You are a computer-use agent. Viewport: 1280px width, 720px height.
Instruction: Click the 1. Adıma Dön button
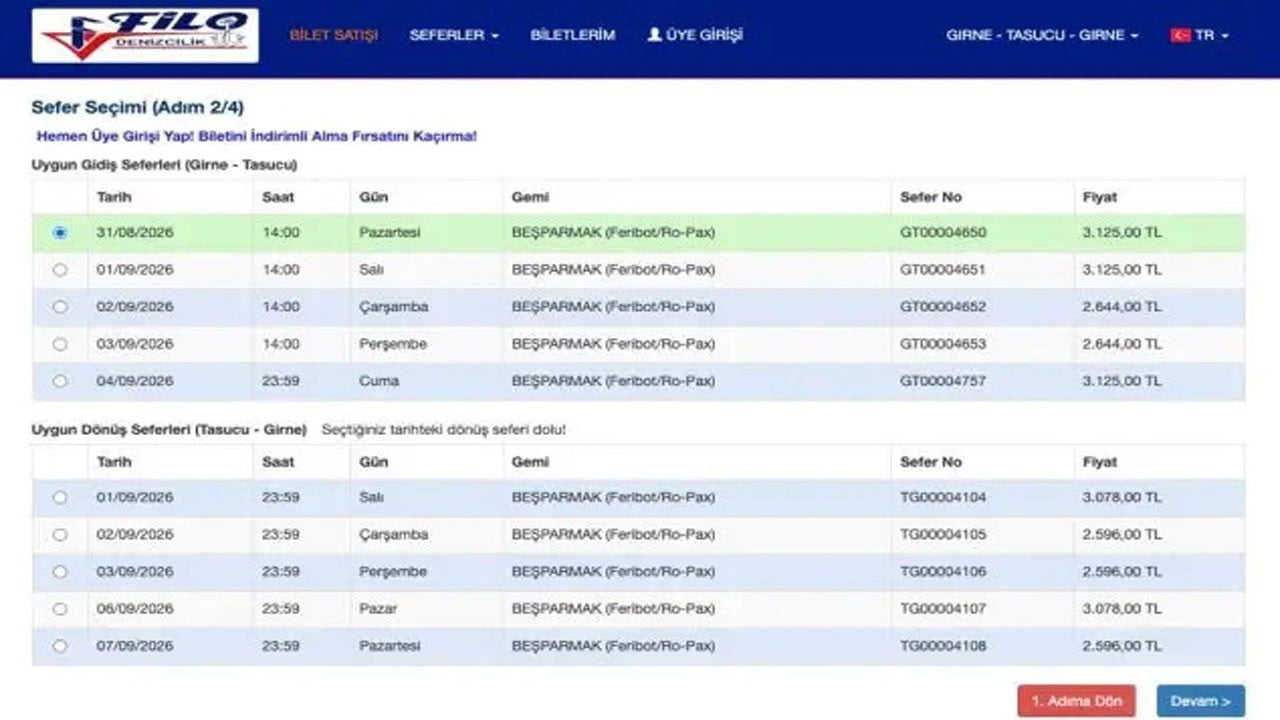point(1077,701)
